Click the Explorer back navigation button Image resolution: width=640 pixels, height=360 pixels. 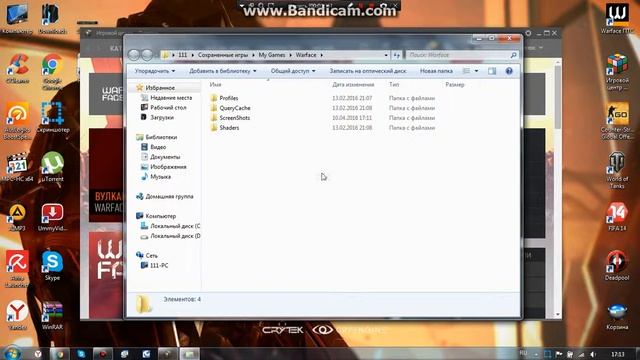[x=134, y=55]
